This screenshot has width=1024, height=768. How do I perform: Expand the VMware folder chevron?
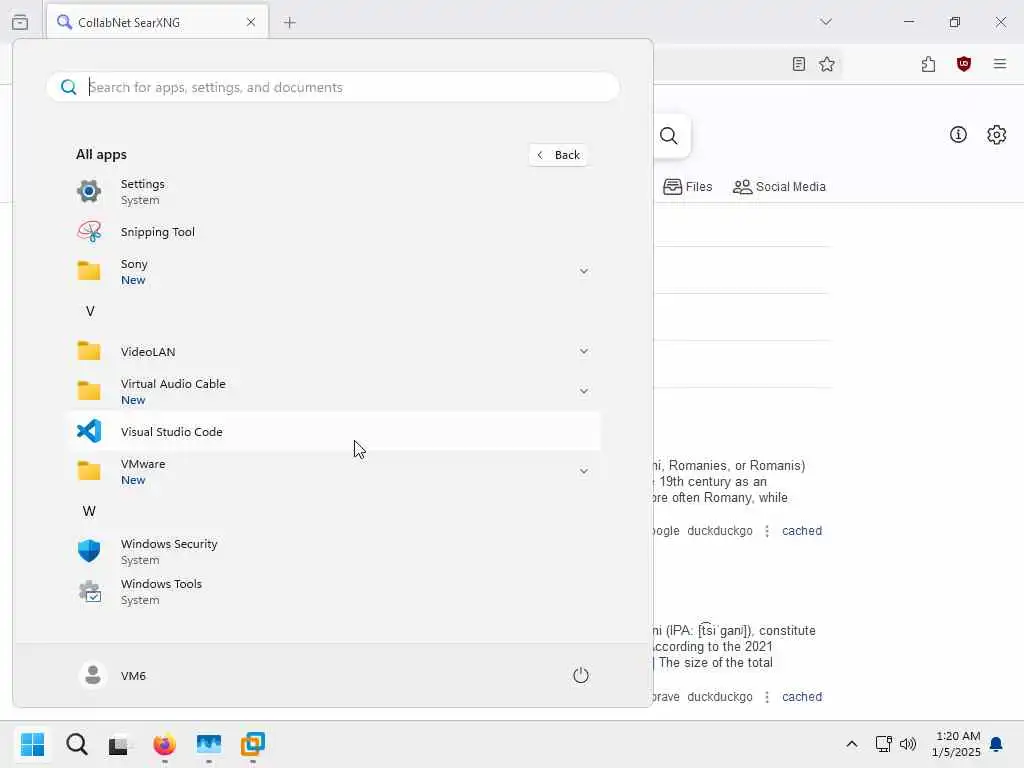pos(583,471)
